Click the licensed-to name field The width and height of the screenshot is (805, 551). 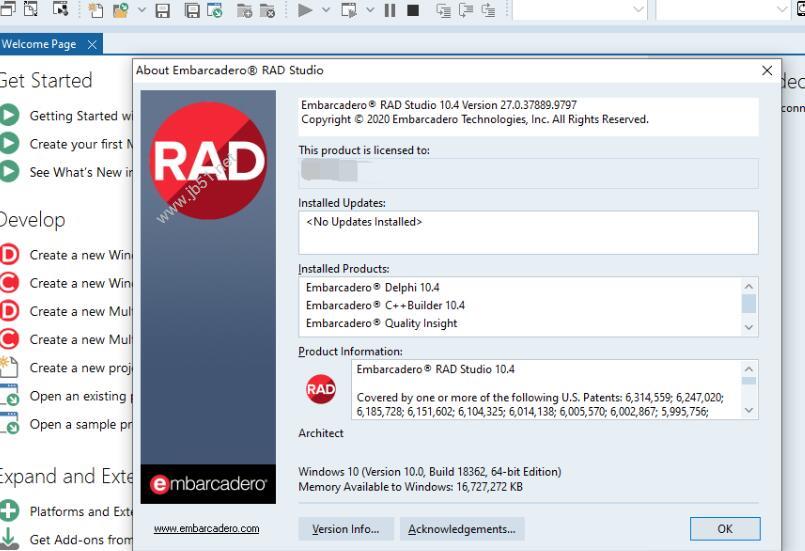click(528, 173)
